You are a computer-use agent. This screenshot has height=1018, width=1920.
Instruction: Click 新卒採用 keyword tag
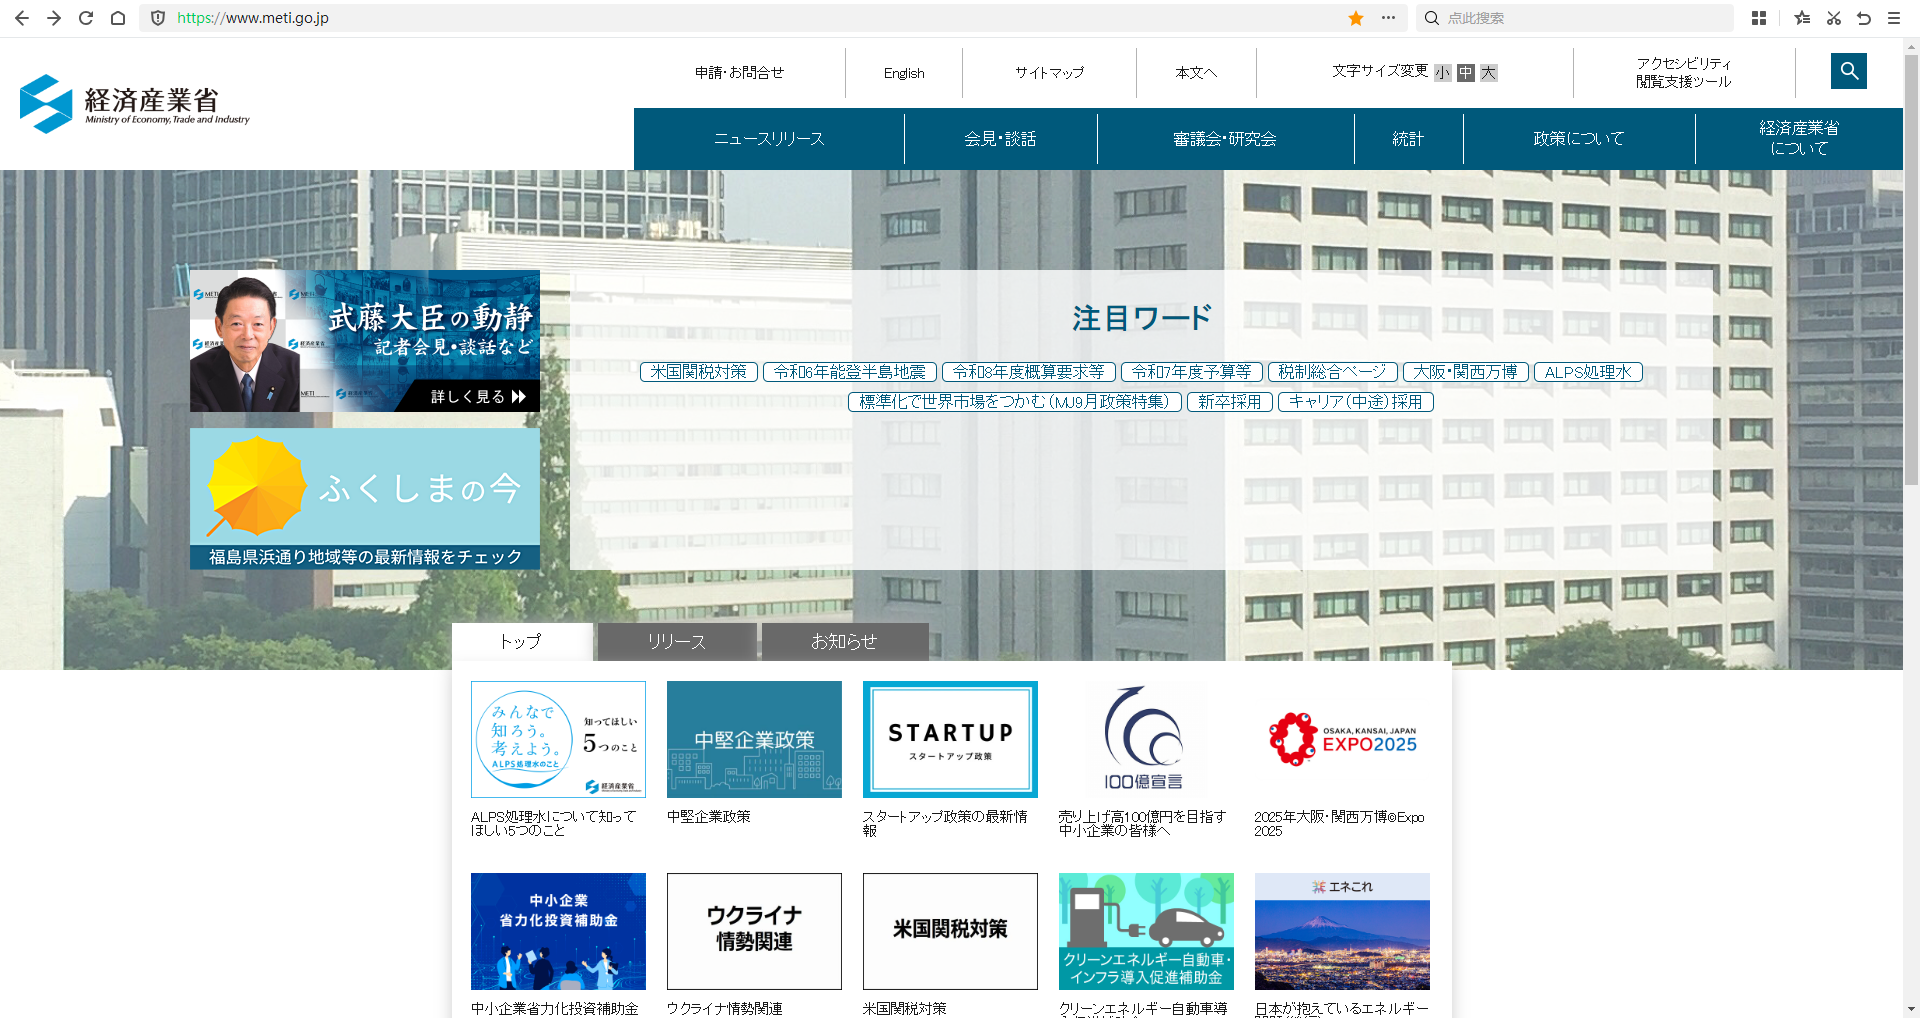pos(1230,402)
